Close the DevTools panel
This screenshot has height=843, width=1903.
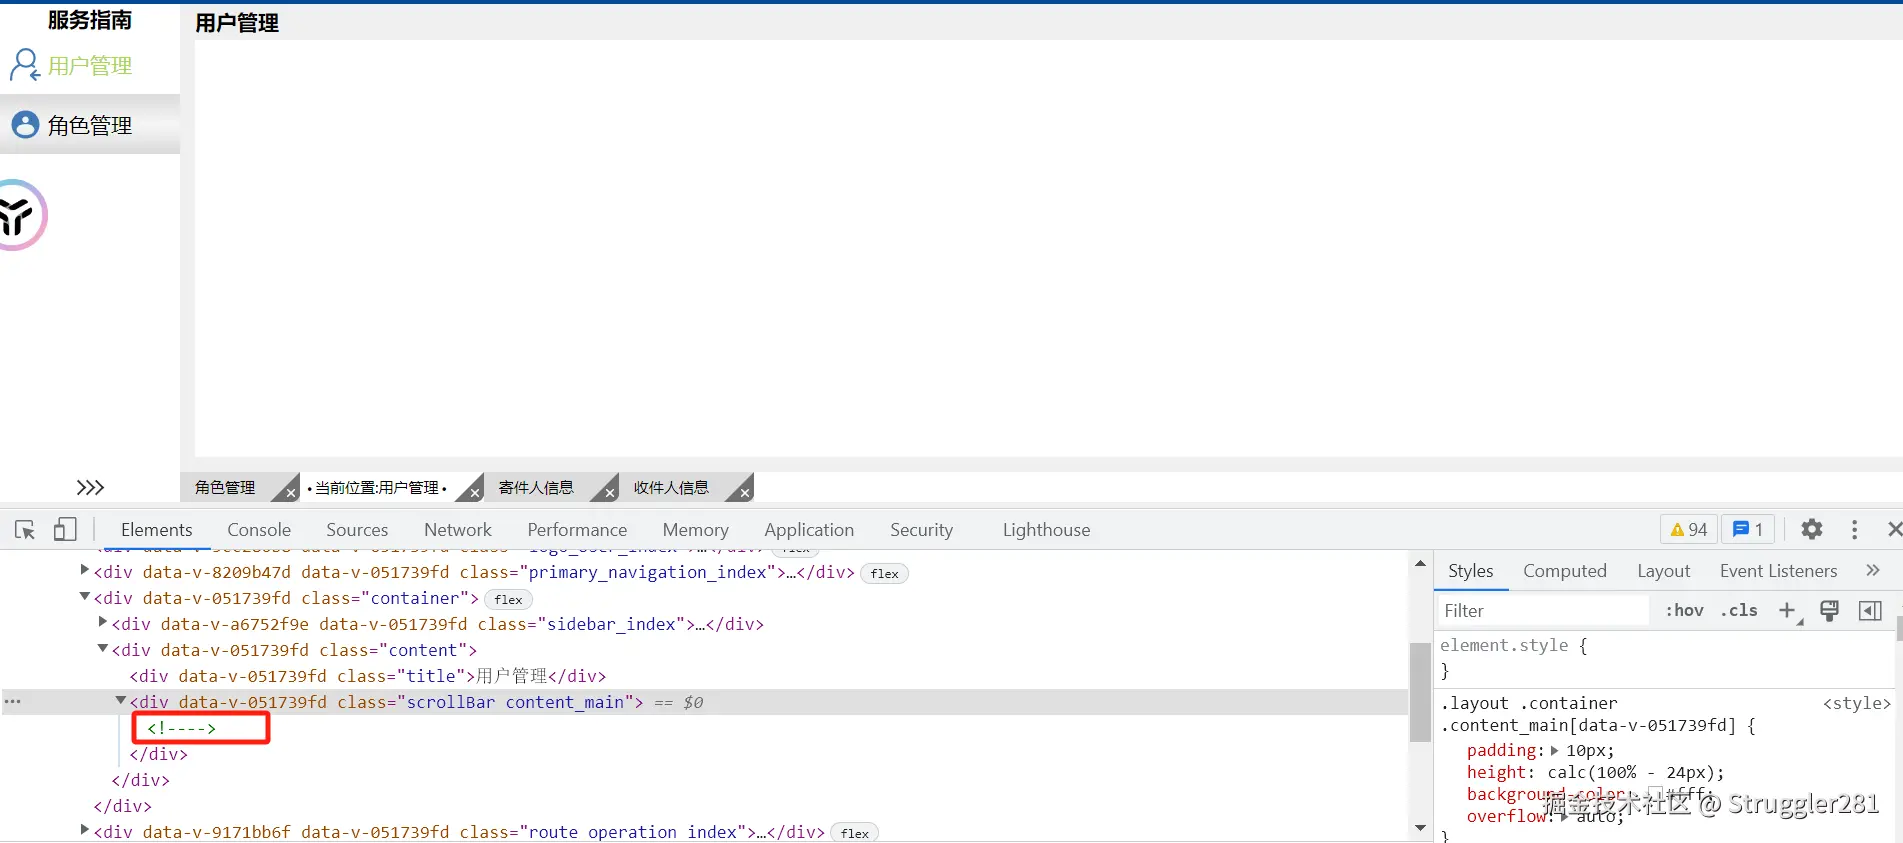[1894, 529]
